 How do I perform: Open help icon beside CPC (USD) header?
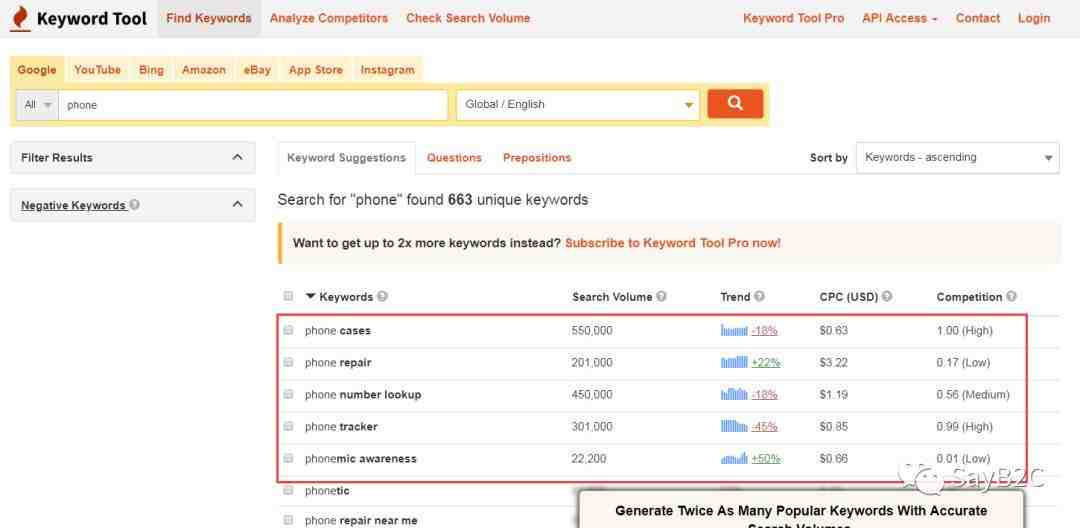(887, 297)
